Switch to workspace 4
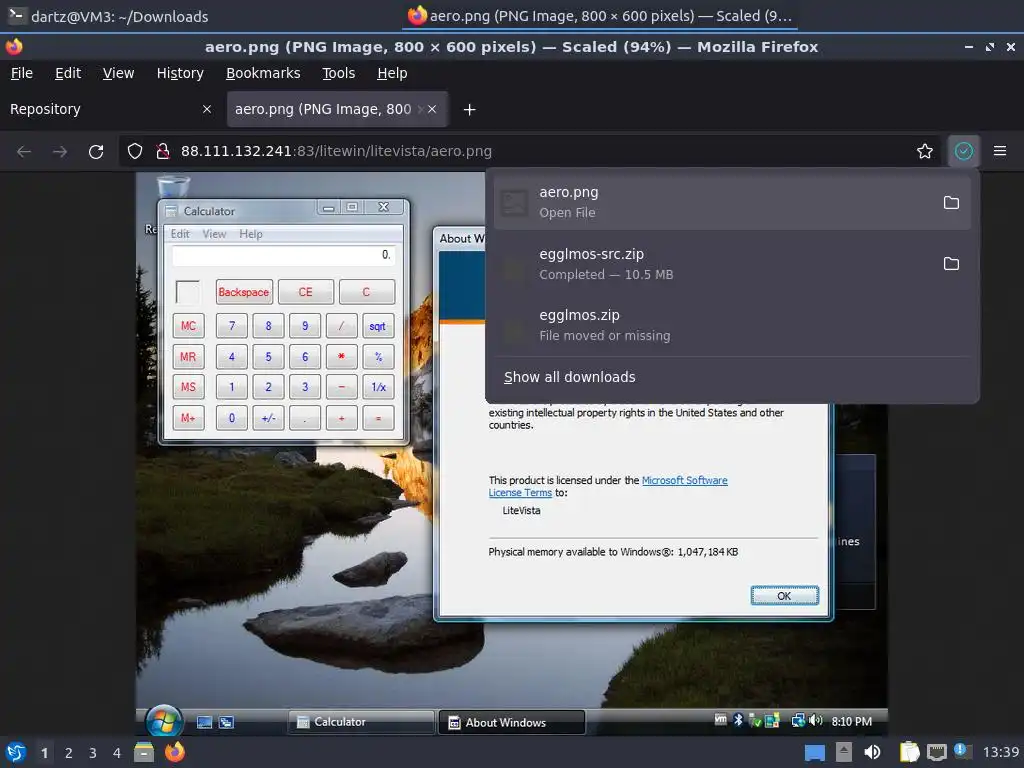Viewport: 1024px width, 768px height. [117, 753]
